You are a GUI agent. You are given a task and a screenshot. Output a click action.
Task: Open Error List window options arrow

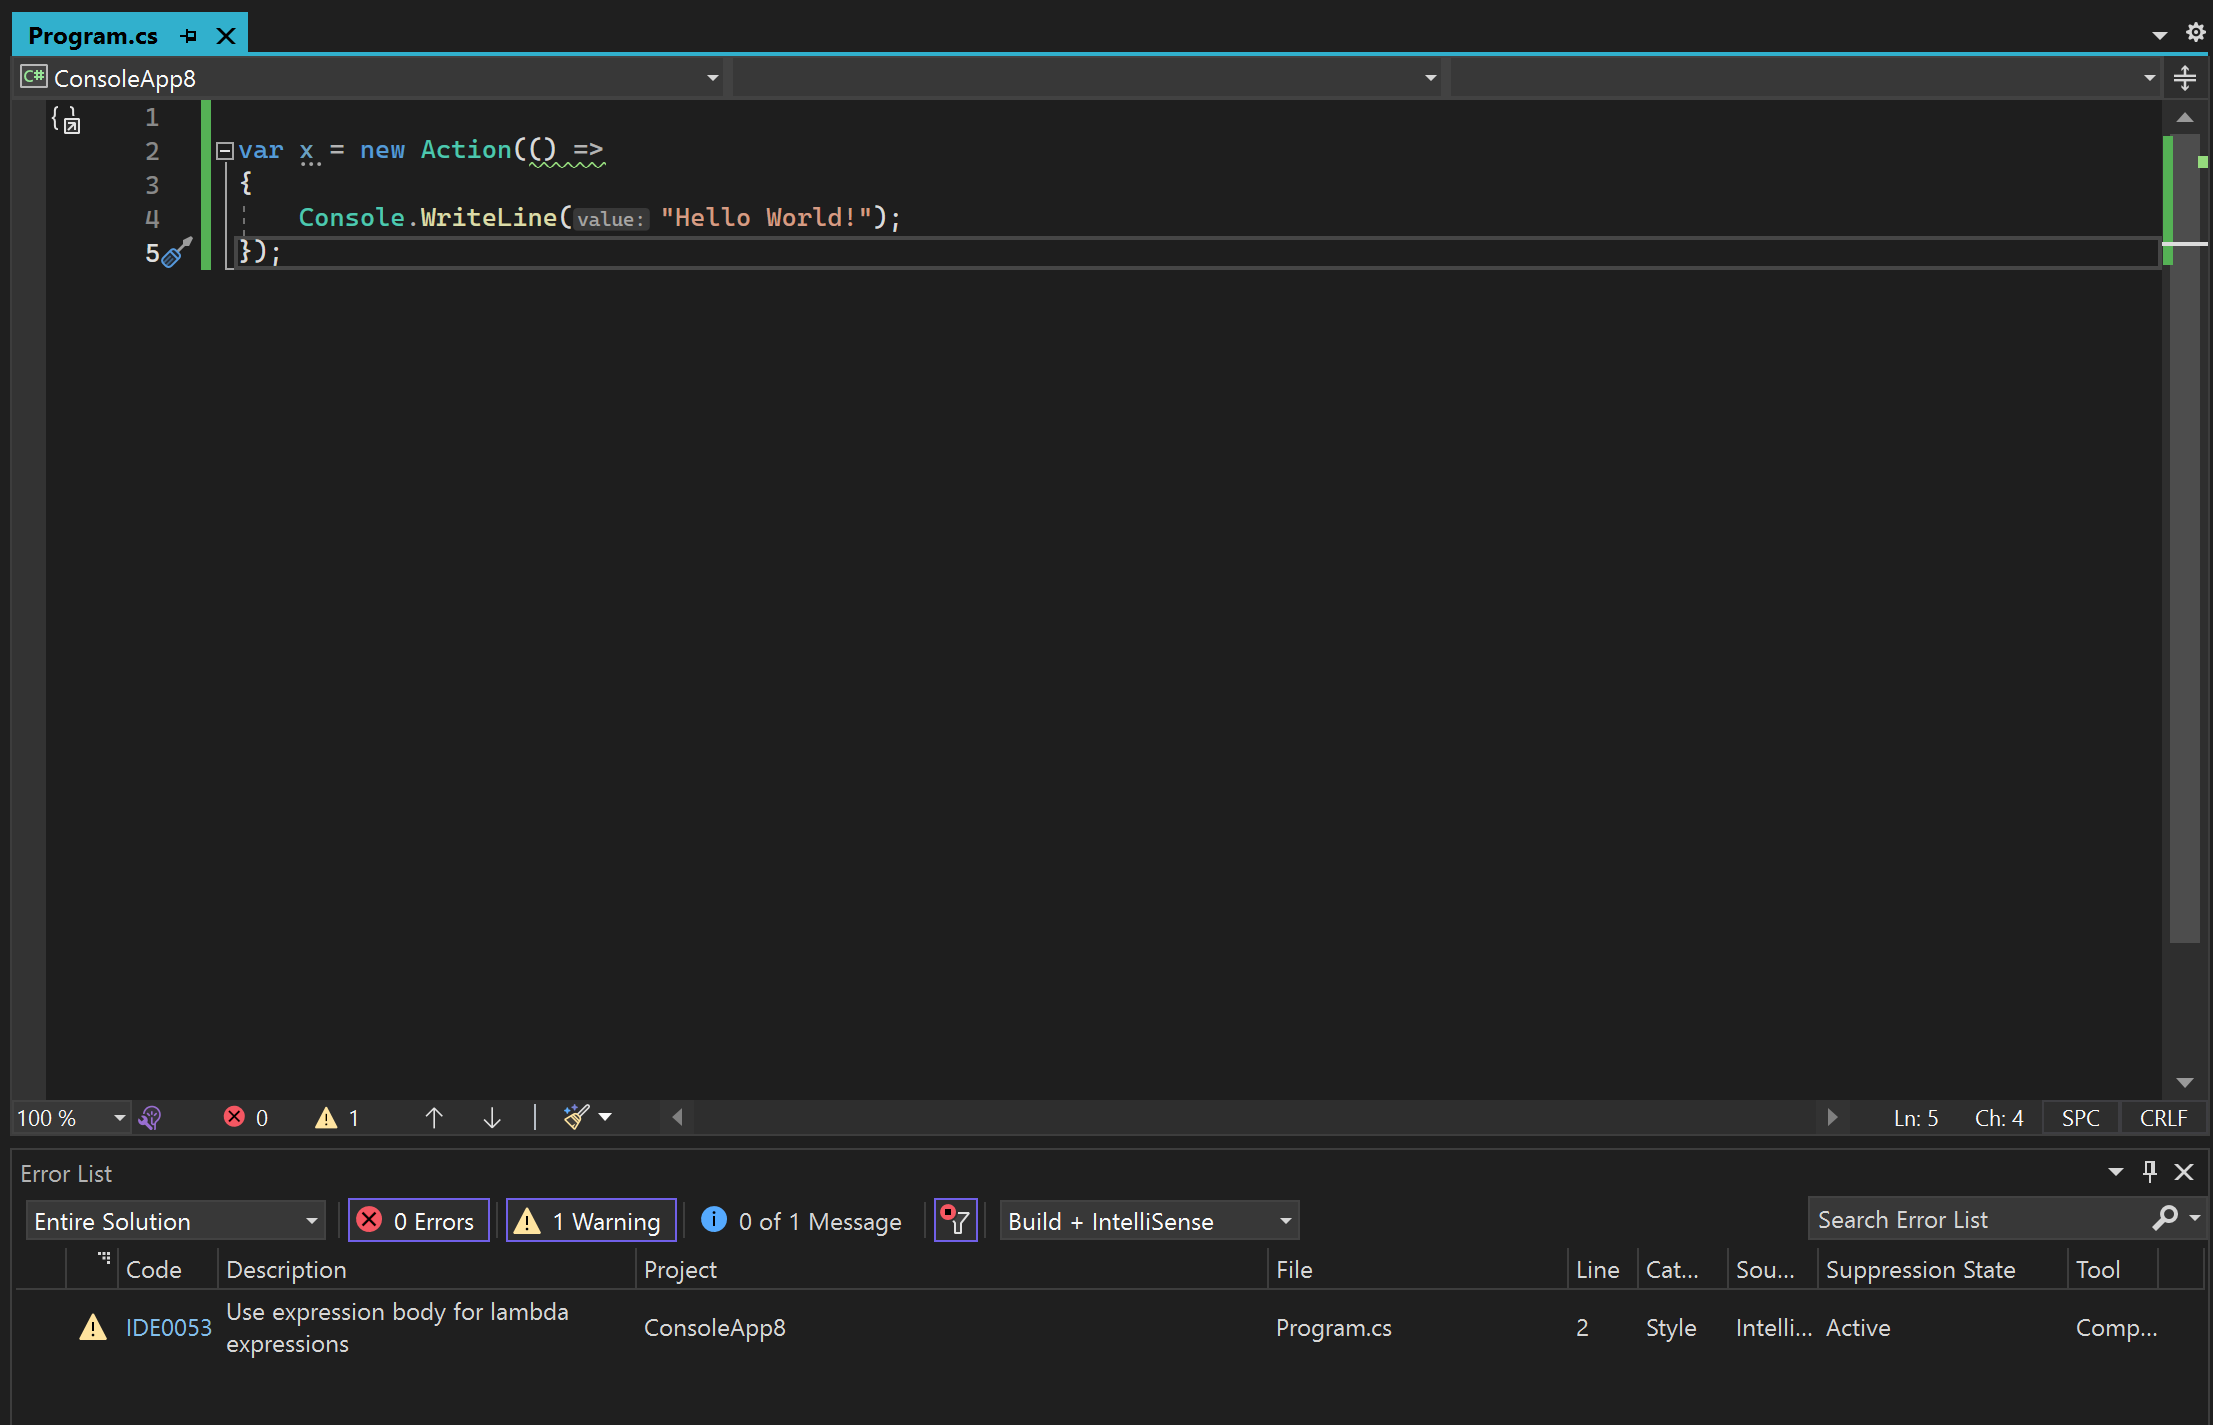point(2116,1172)
